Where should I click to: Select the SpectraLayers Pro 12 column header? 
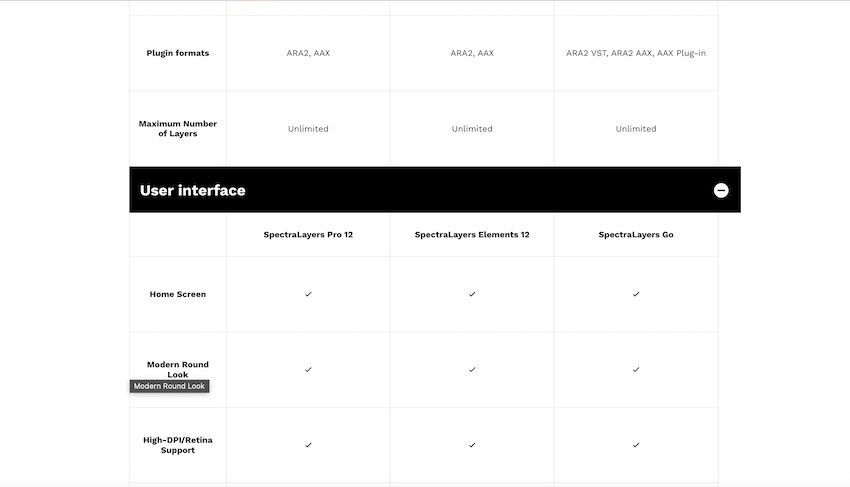(x=308, y=235)
